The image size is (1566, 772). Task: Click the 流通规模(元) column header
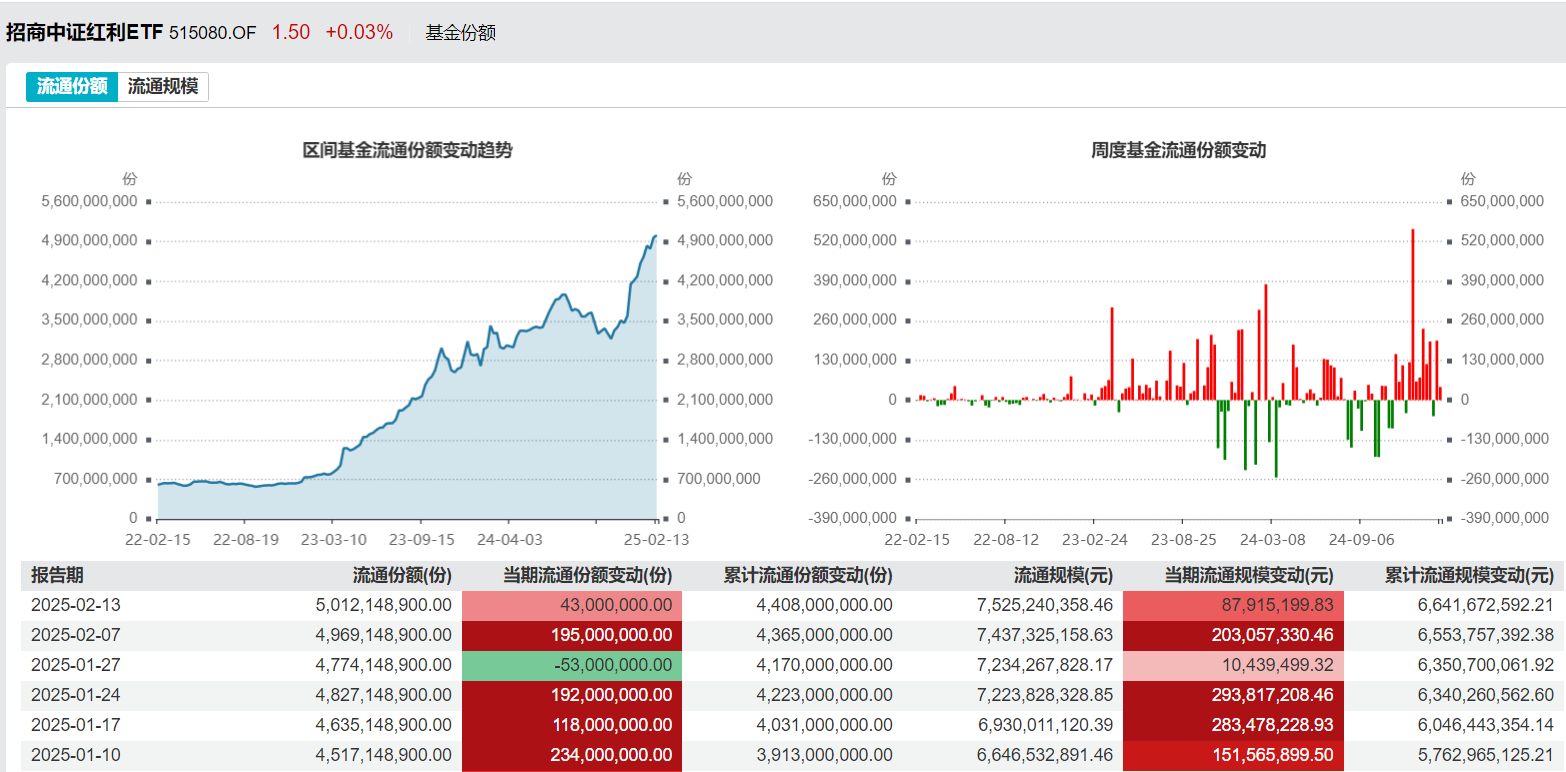[1062, 575]
